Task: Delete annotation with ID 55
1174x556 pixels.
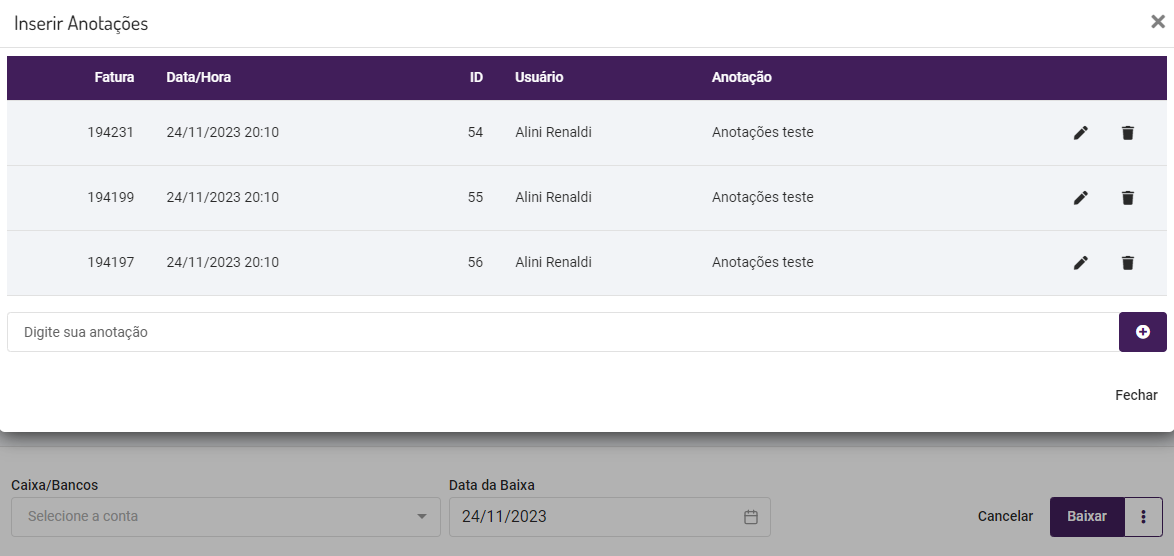Action: (x=1127, y=198)
